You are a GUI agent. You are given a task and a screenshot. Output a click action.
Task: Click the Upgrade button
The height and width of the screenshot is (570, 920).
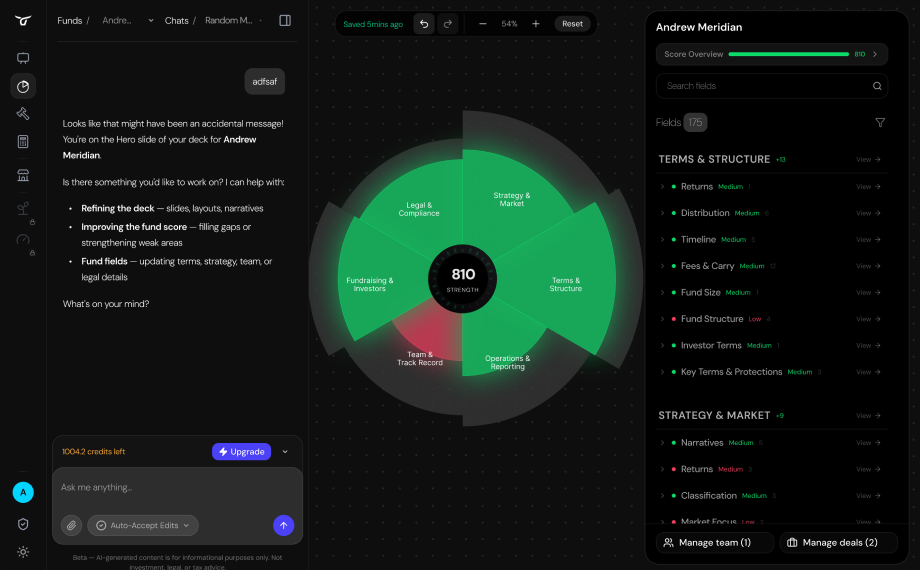click(x=241, y=451)
